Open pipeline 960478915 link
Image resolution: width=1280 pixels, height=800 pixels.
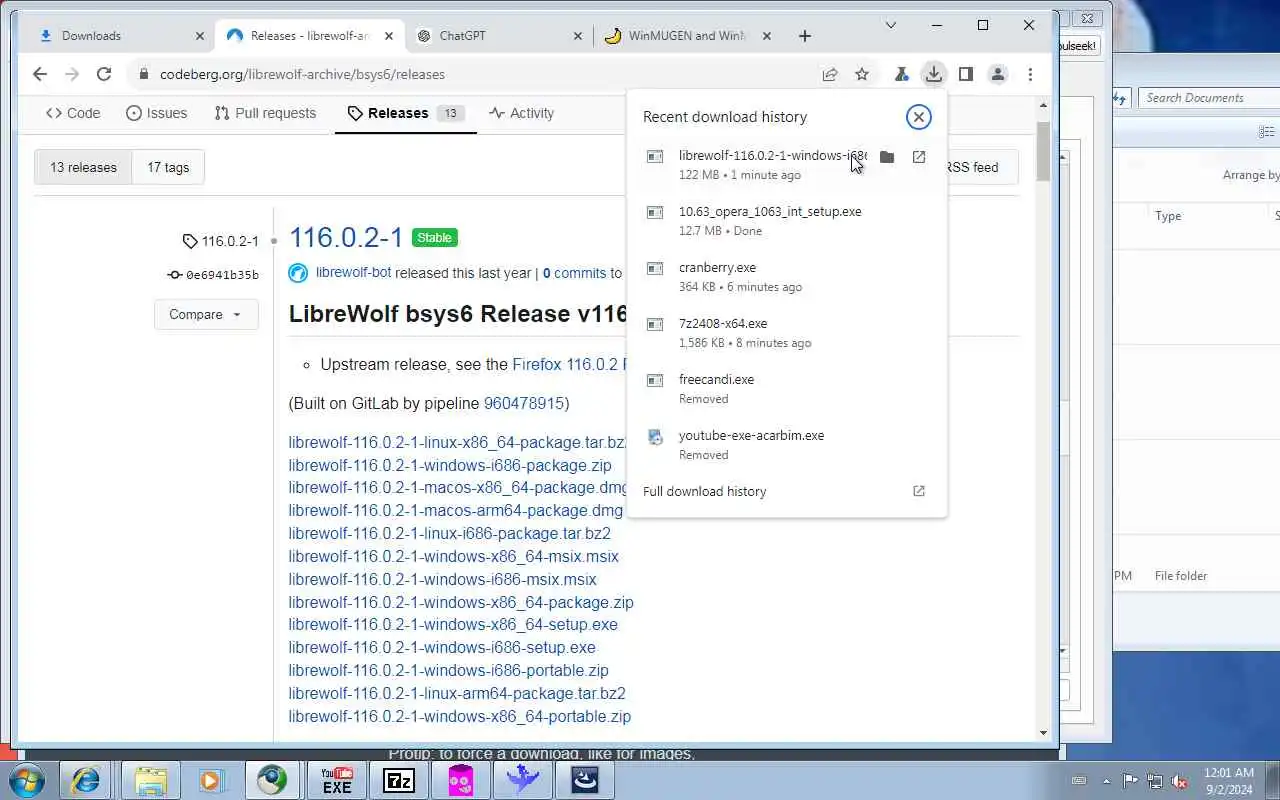coord(524,403)
